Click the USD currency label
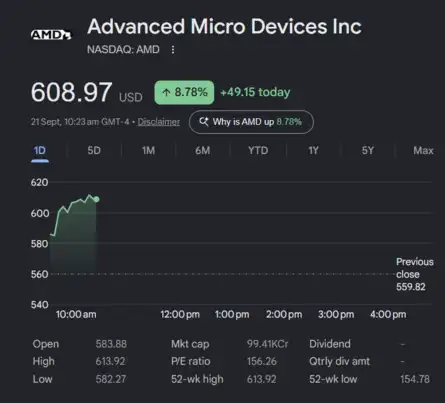 [x=131, y=97]
